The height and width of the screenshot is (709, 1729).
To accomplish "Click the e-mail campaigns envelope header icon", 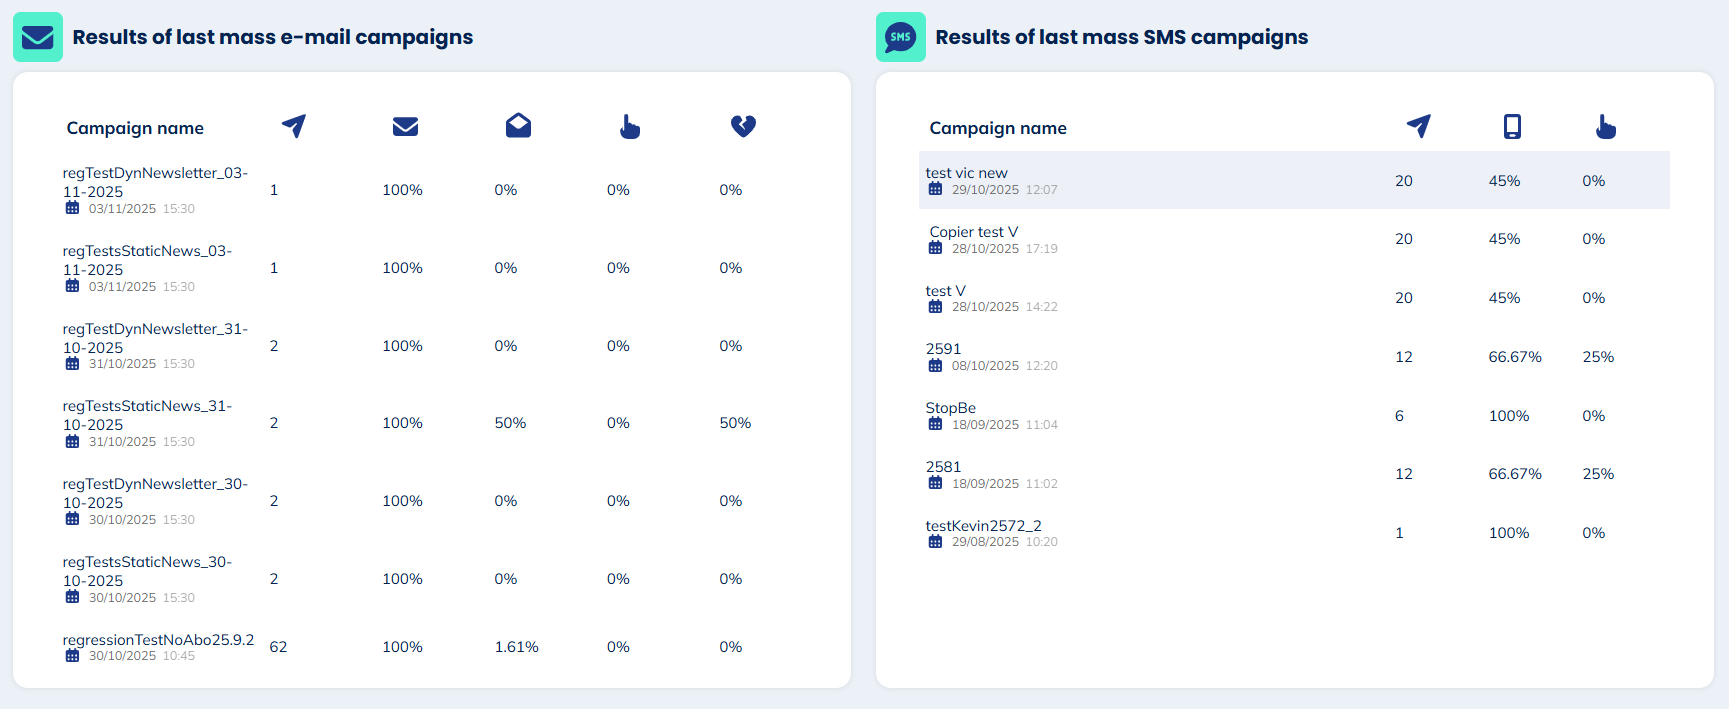I will coord(38,37).
